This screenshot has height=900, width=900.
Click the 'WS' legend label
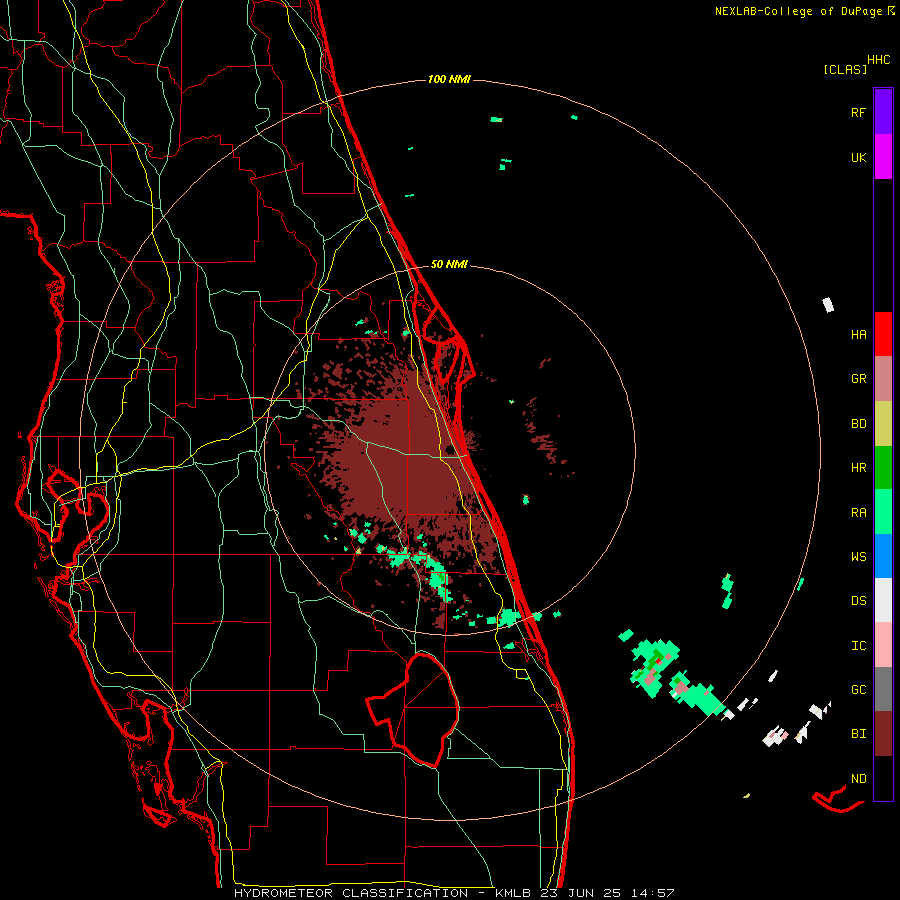click(x=858, y=556)
